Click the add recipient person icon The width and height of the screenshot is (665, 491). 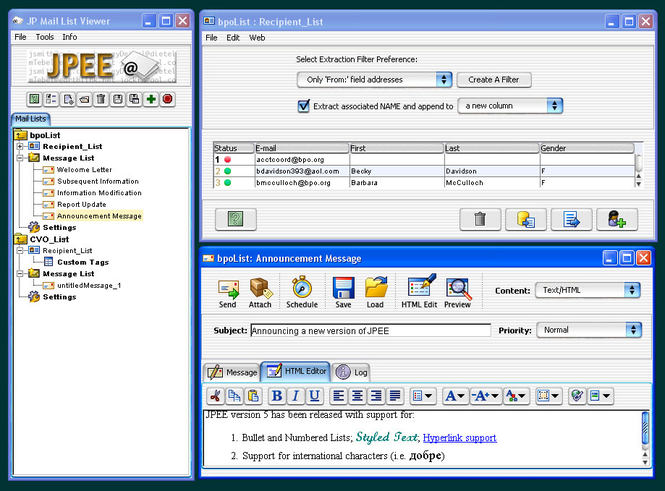617,220
